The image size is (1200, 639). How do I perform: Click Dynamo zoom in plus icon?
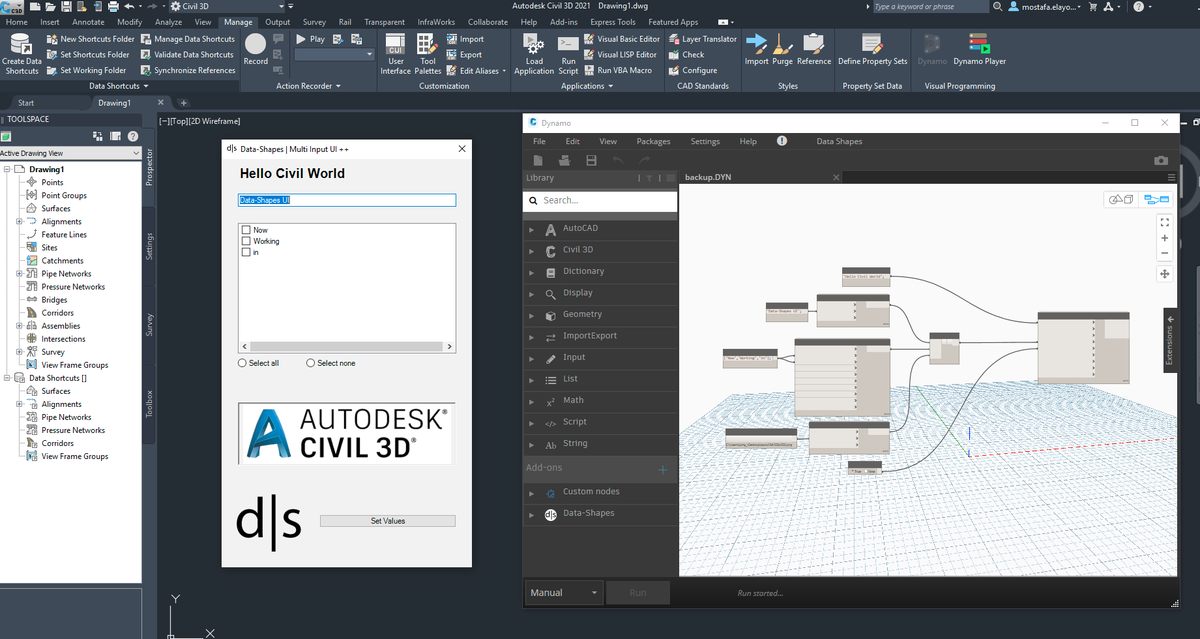tap(1164, 238)
